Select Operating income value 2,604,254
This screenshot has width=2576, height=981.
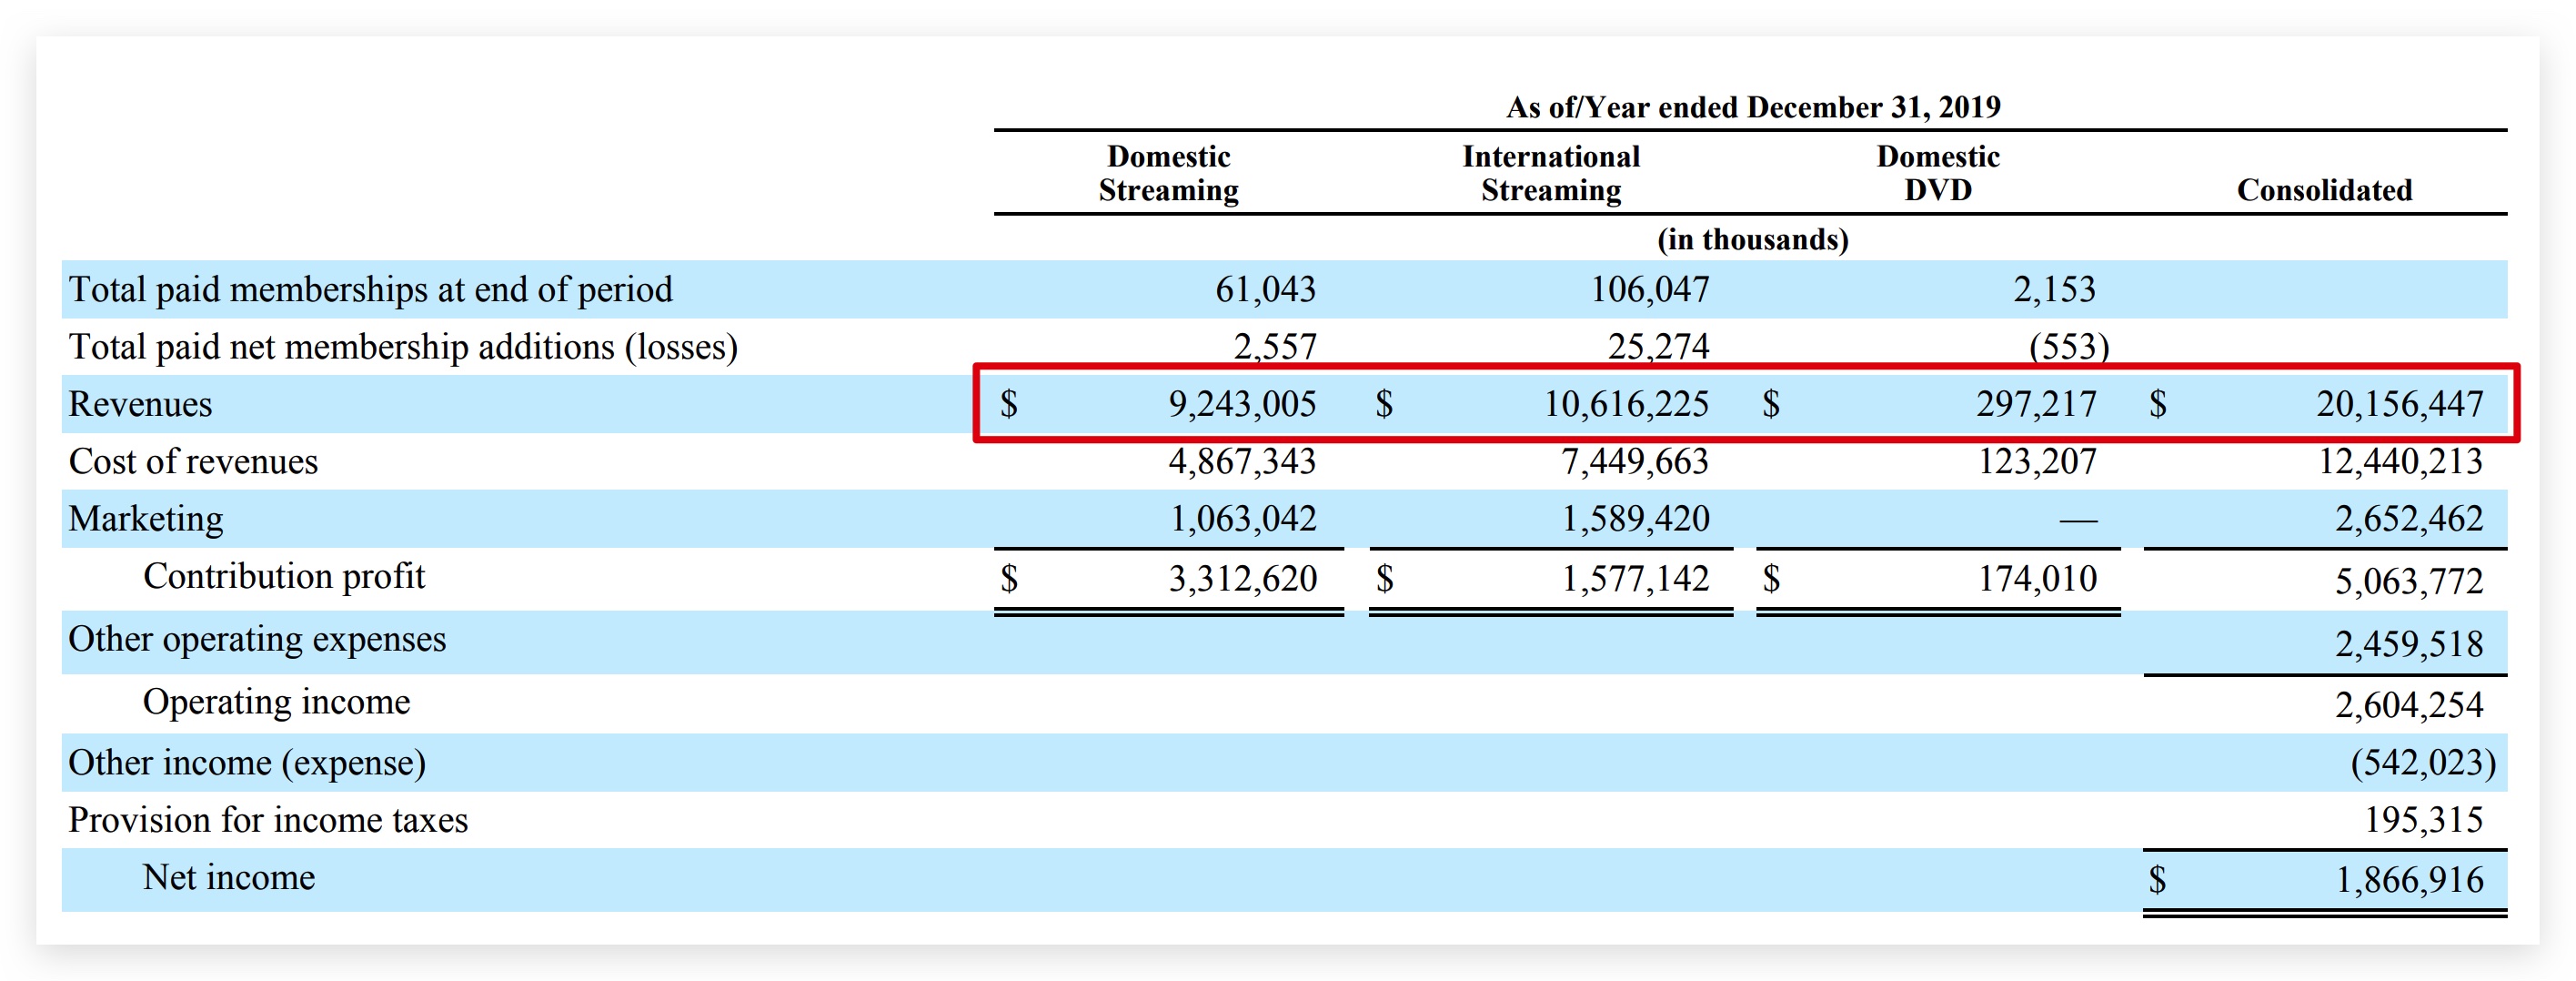[x=2408, y=705]
